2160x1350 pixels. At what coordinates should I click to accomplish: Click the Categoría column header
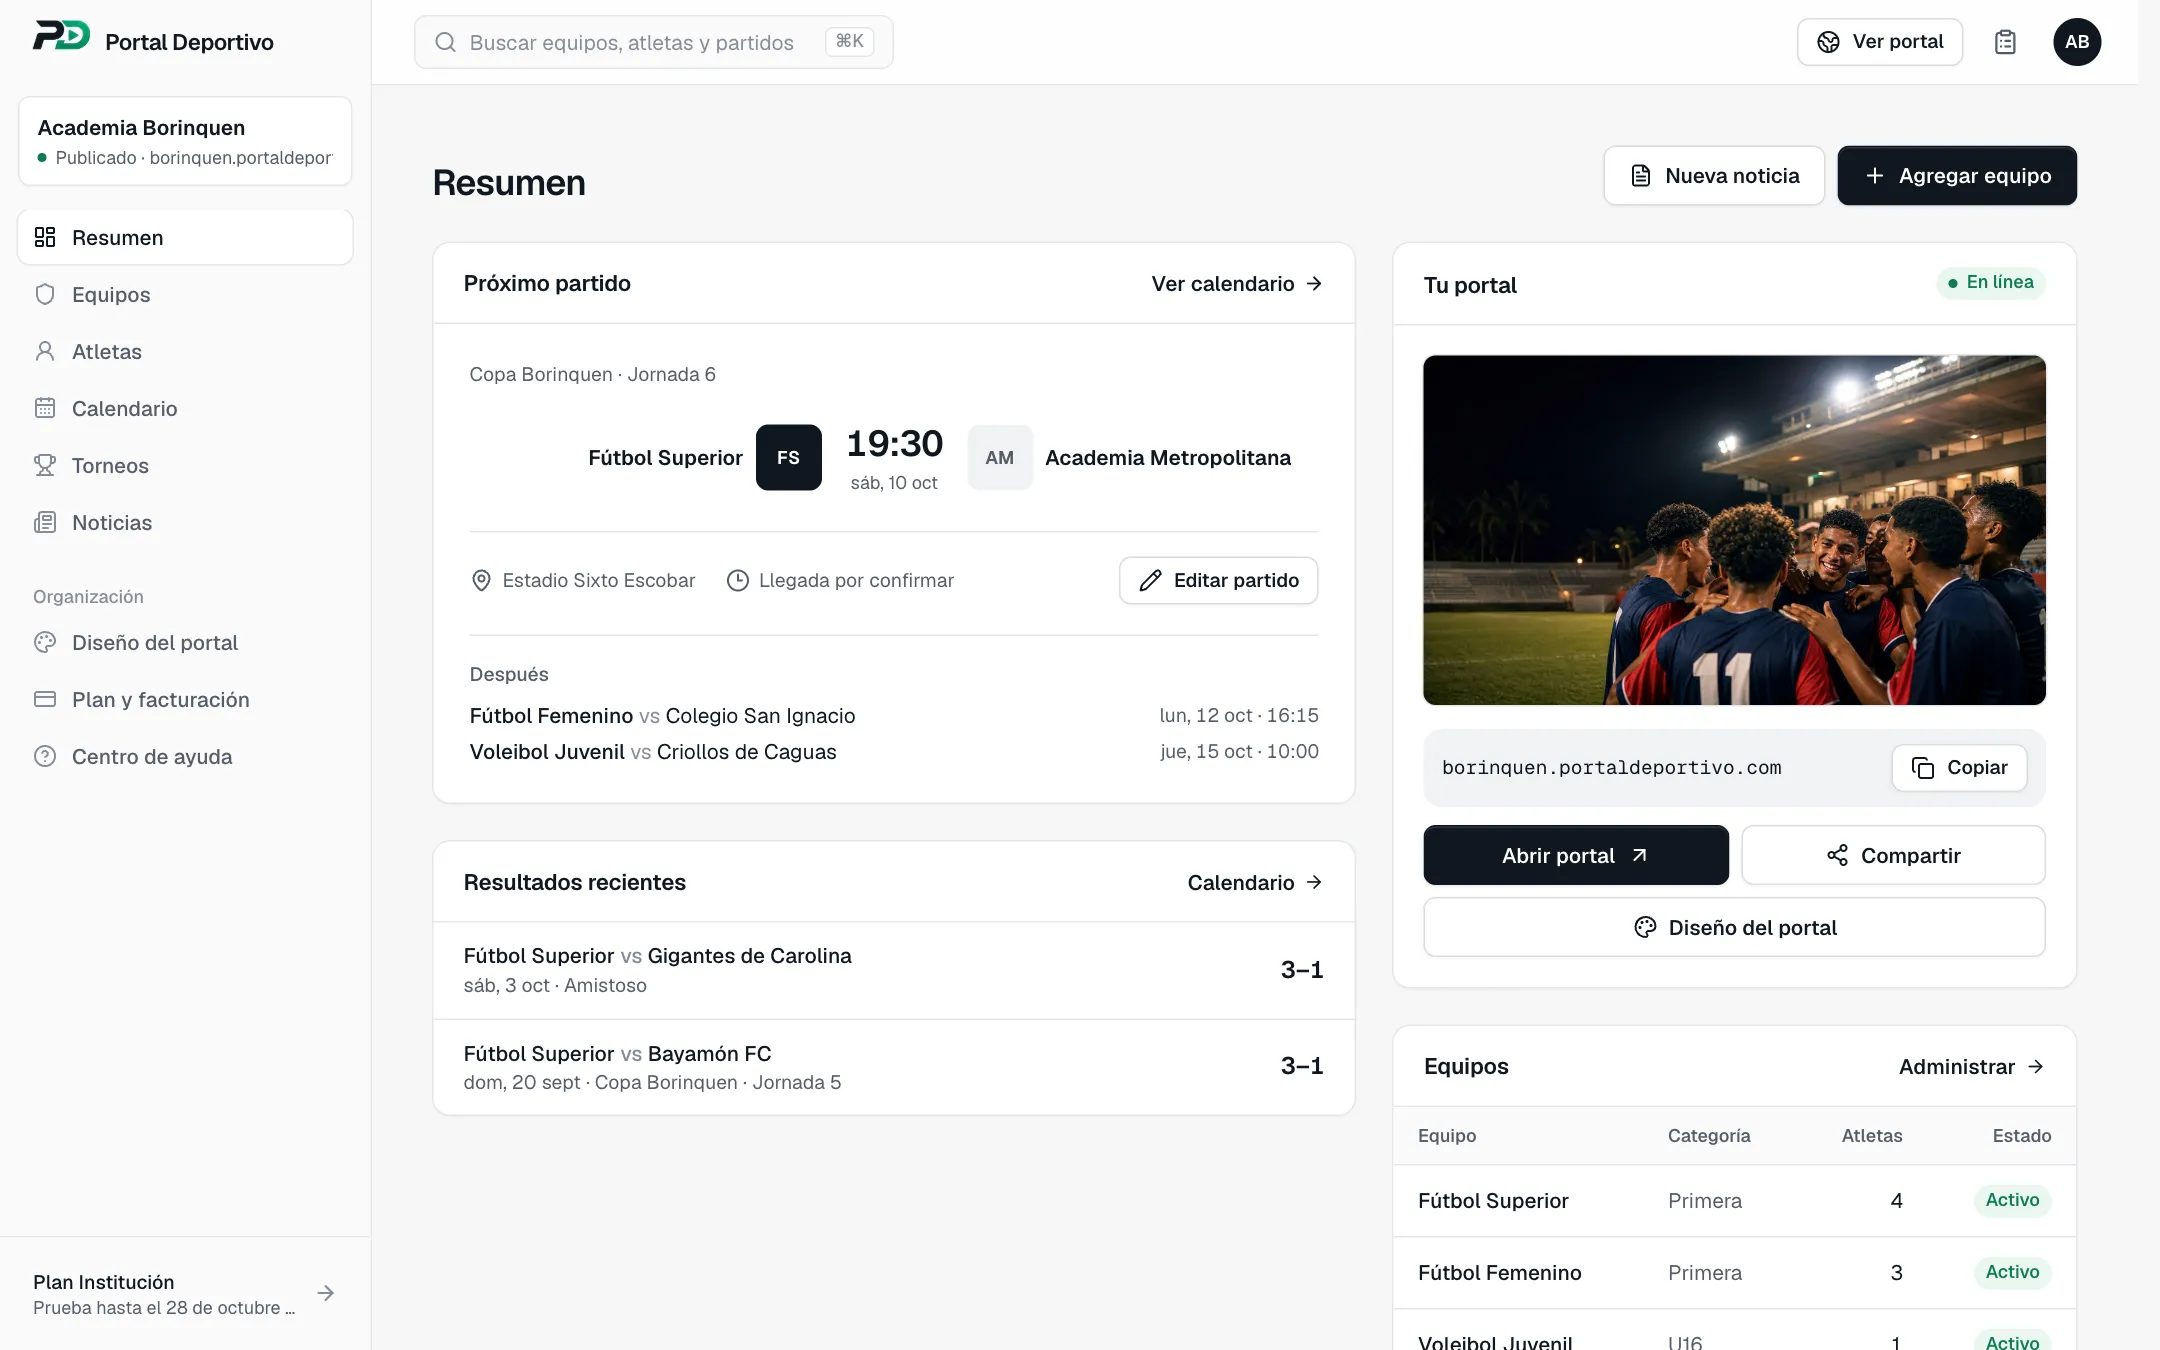coord(1709,1135)
